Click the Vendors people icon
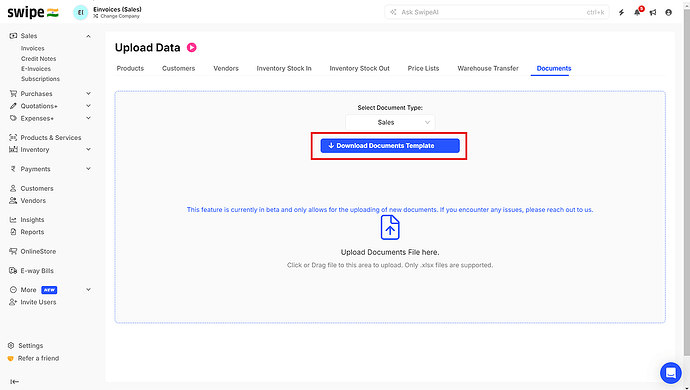Screen dimensions: 690x390 tap(13, 201)
